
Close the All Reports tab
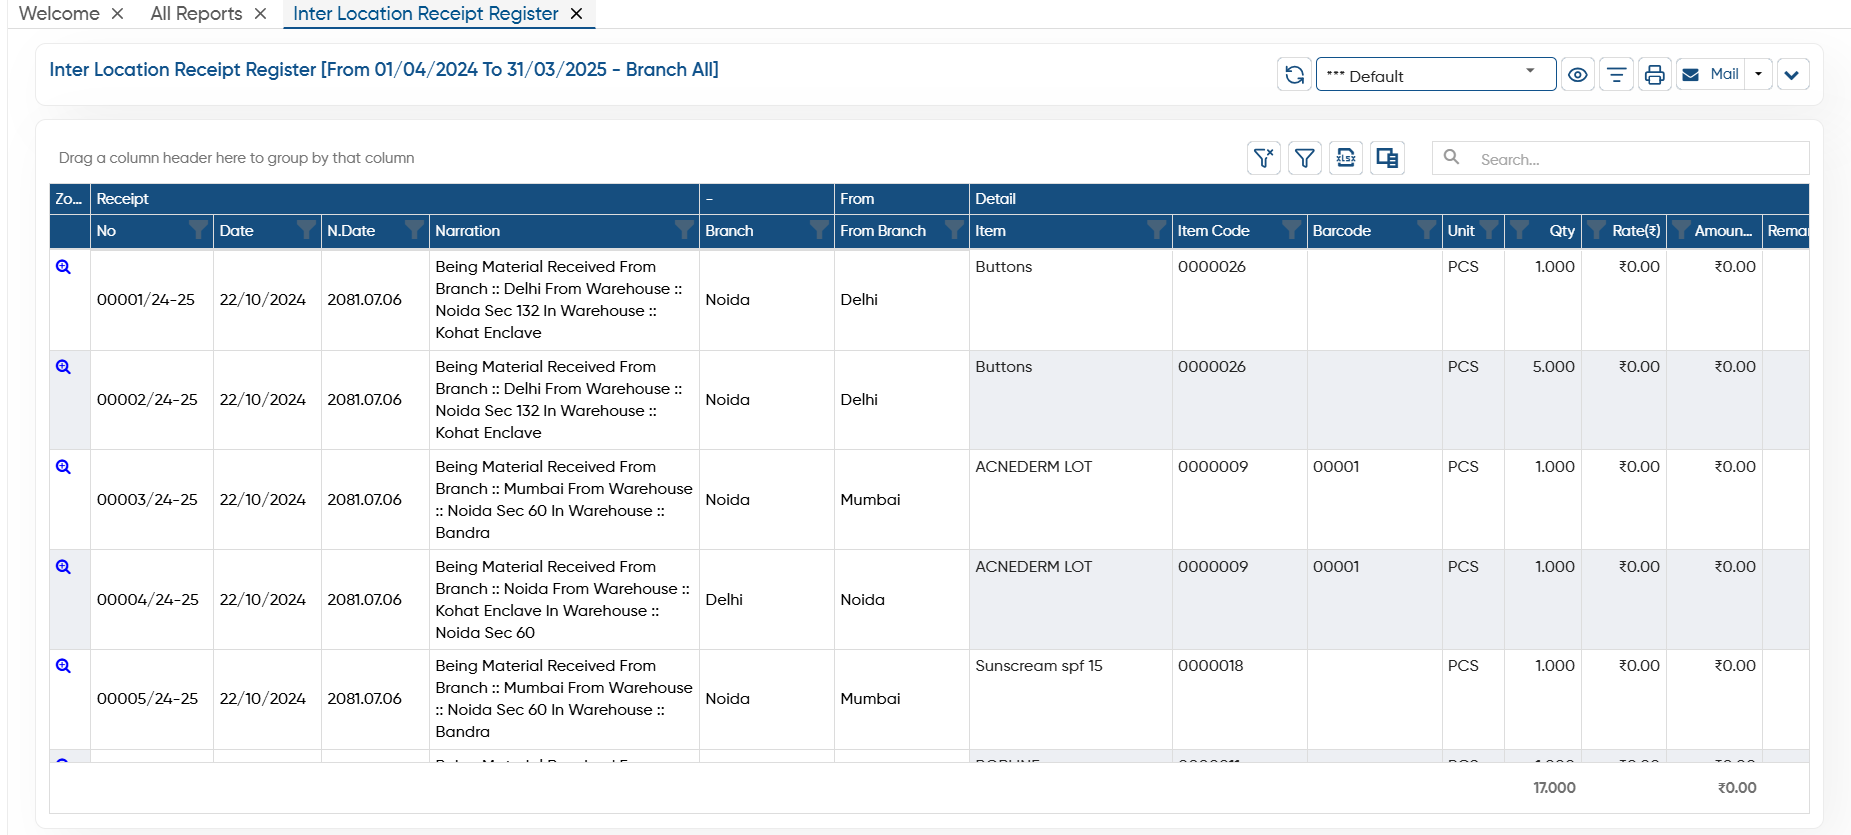click(260, 14)
